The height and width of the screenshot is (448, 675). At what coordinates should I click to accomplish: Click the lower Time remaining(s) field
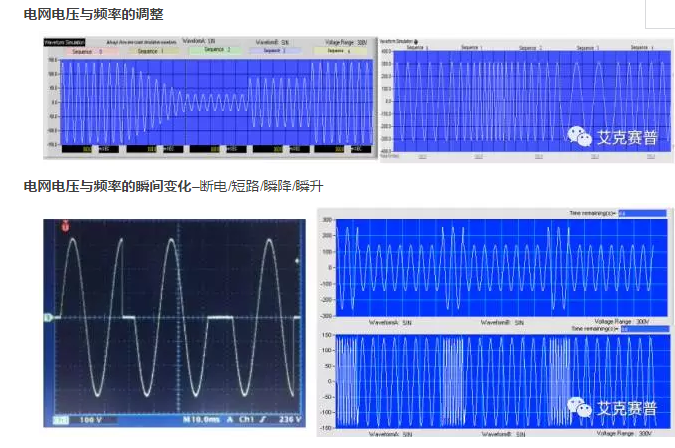tap(640, 328)
